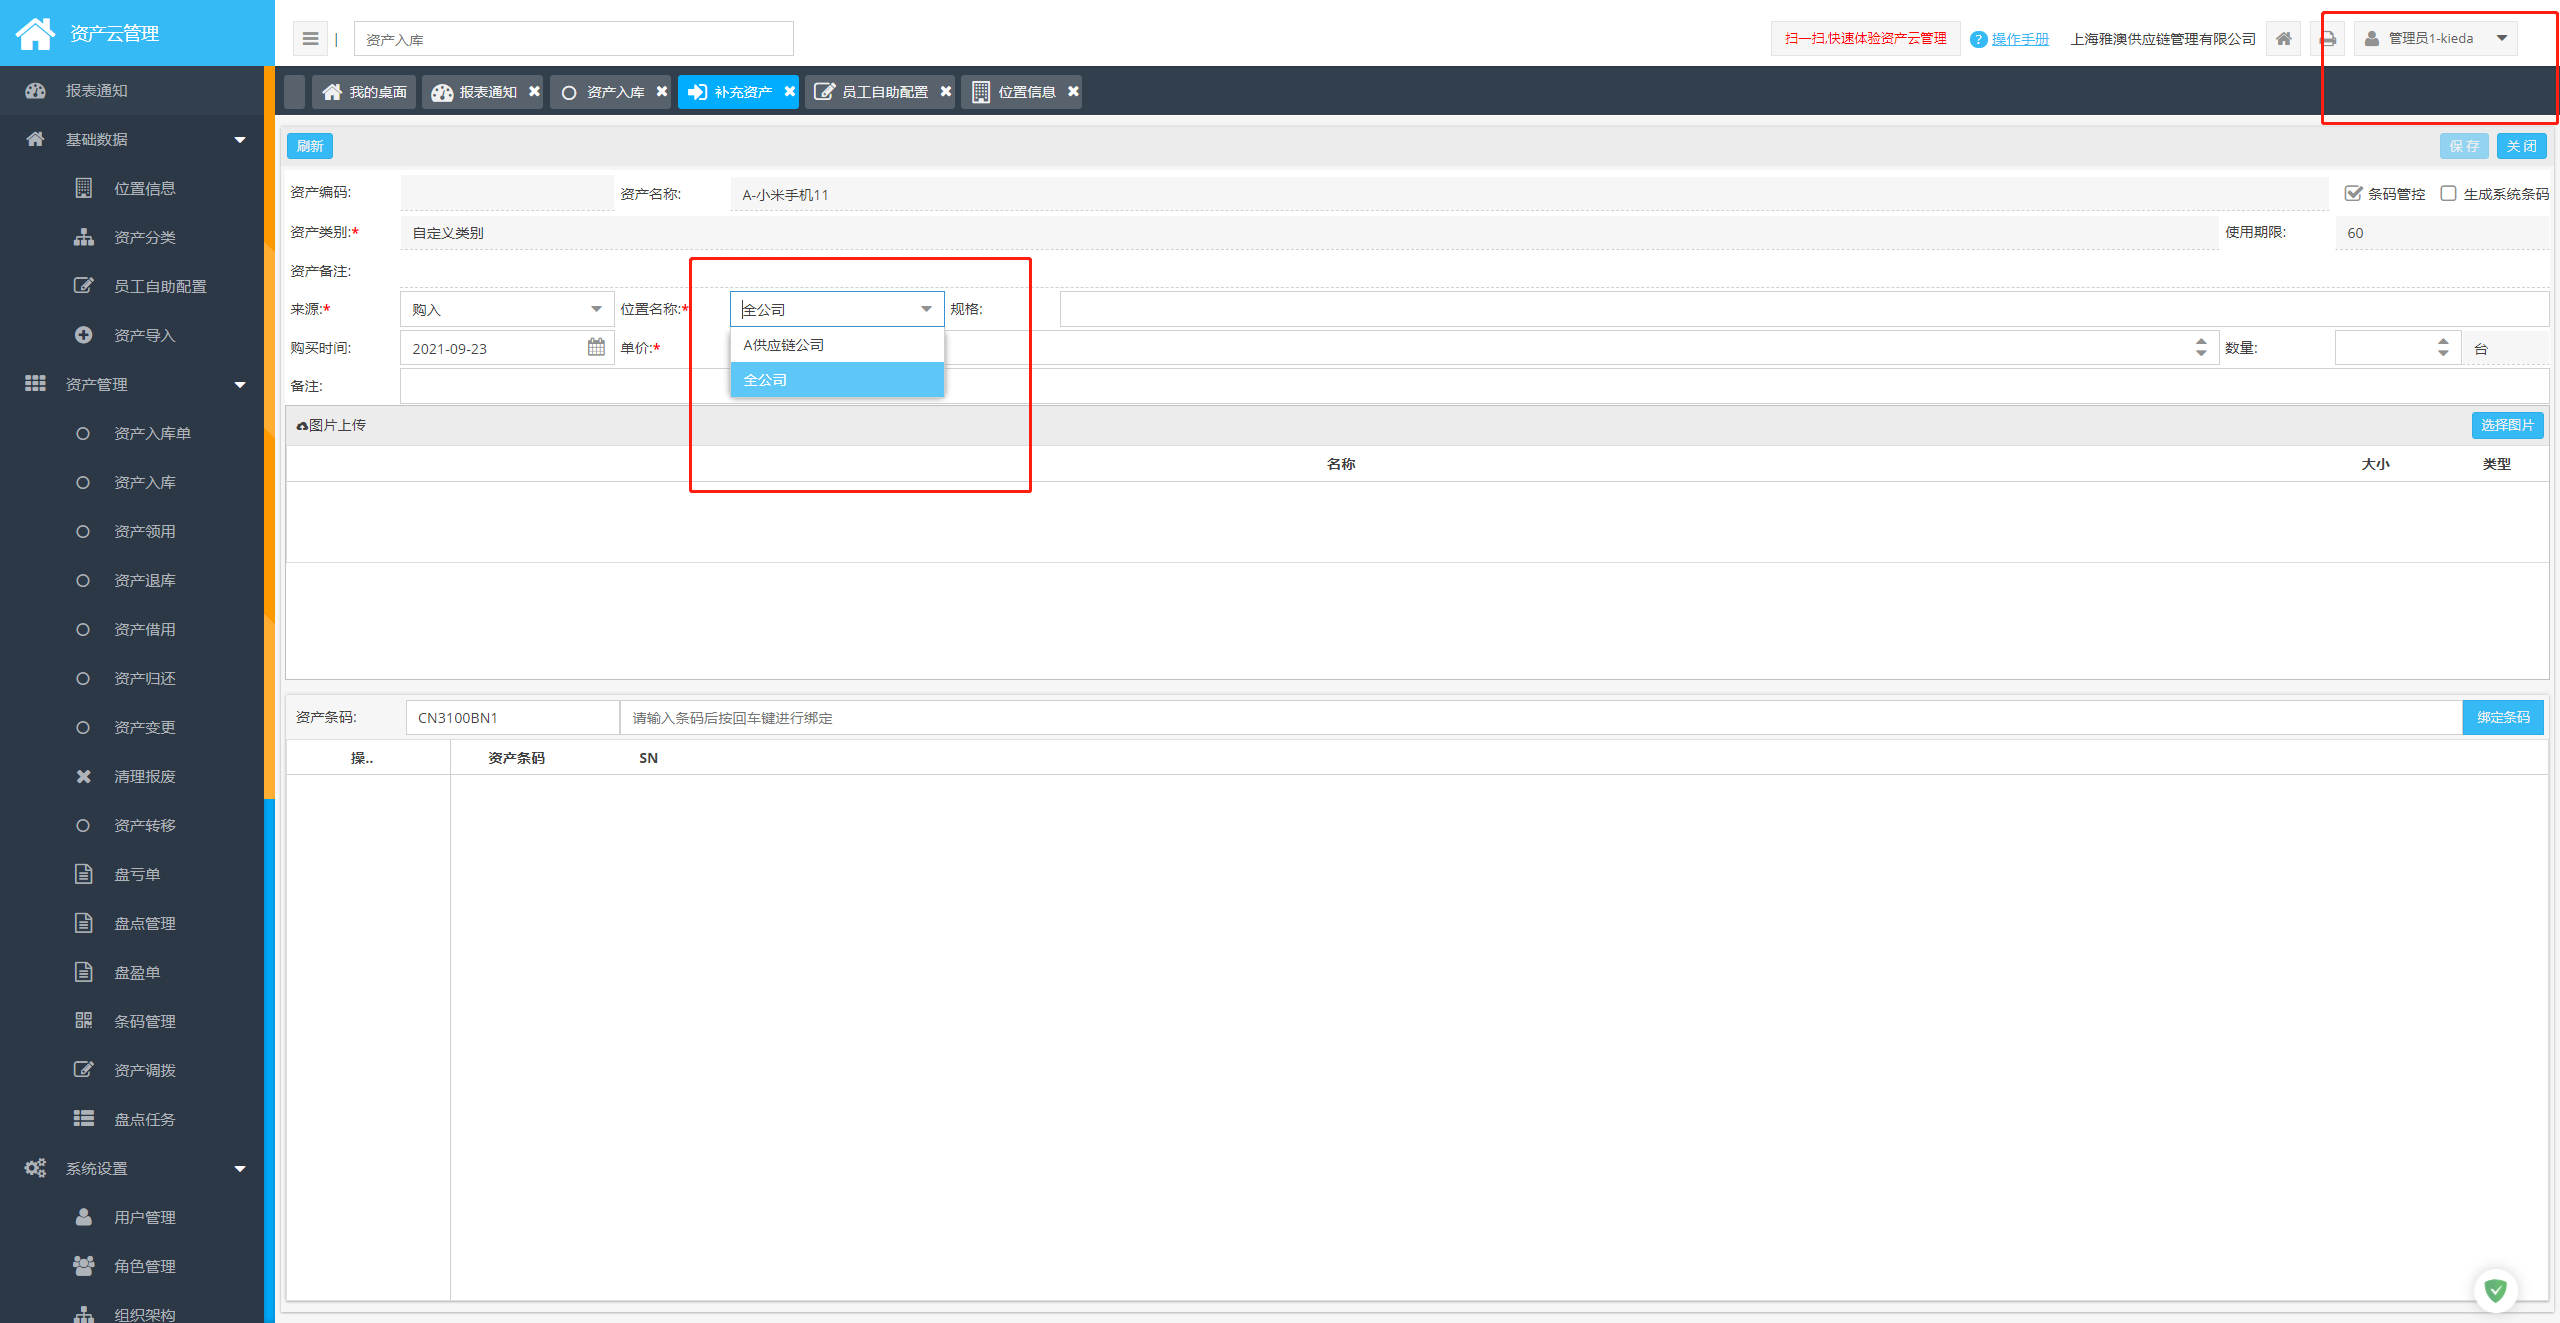Click the 选择图片 button
Image resolution: width=2560 pixels, height=1323 pixels.
tap(2507, 425)
